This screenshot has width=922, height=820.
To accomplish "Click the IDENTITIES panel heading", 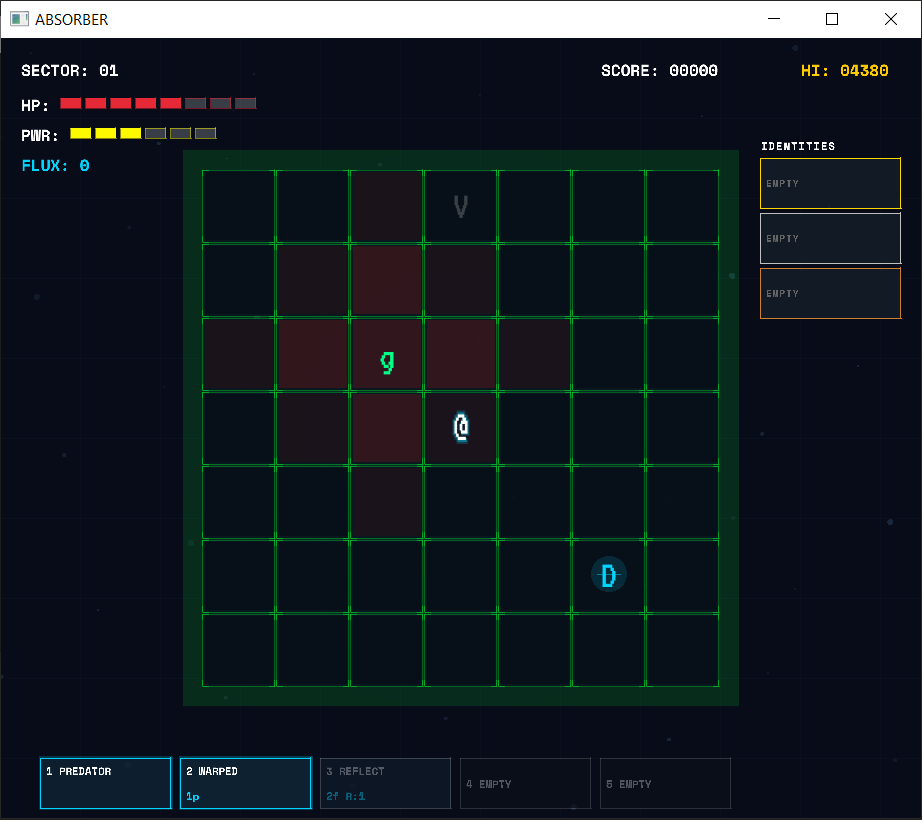I will (798, 146).
